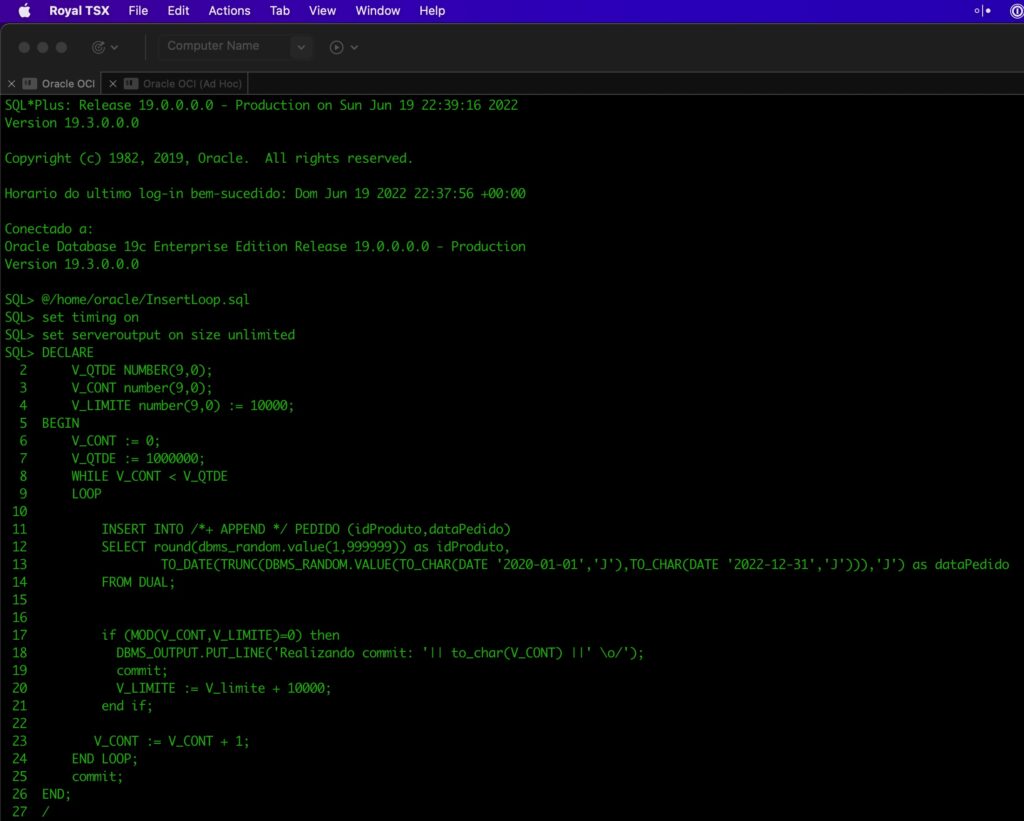Click the connection action icon in the toolbar
The image size is (1024, 821).
(x=101, y=46)
